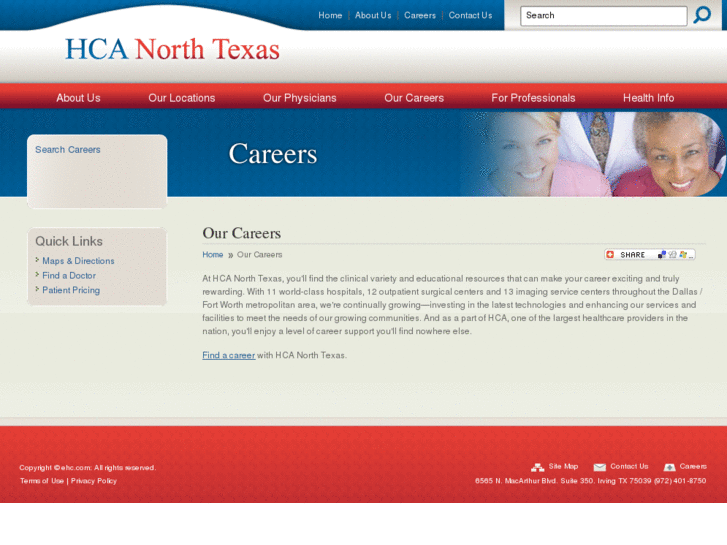
Task: Click the Our Careers breadcrumb text
Action: pyautogui.click(x=260, y=255)
